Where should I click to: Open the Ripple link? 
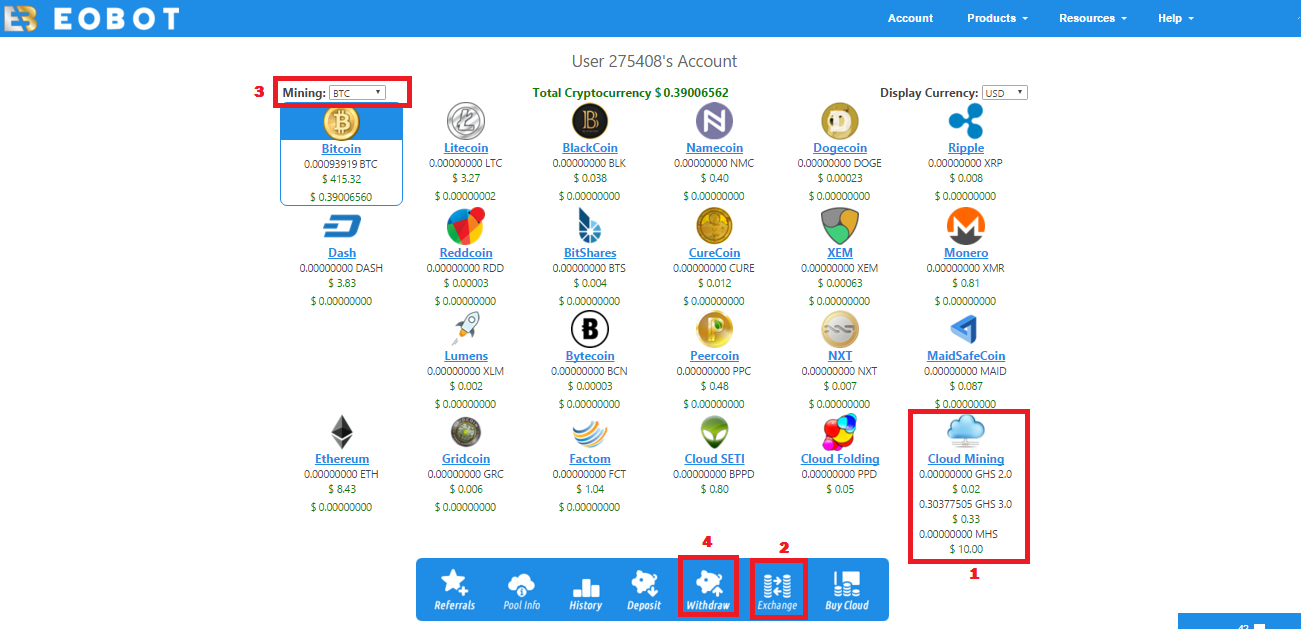(x=966, y=148)
